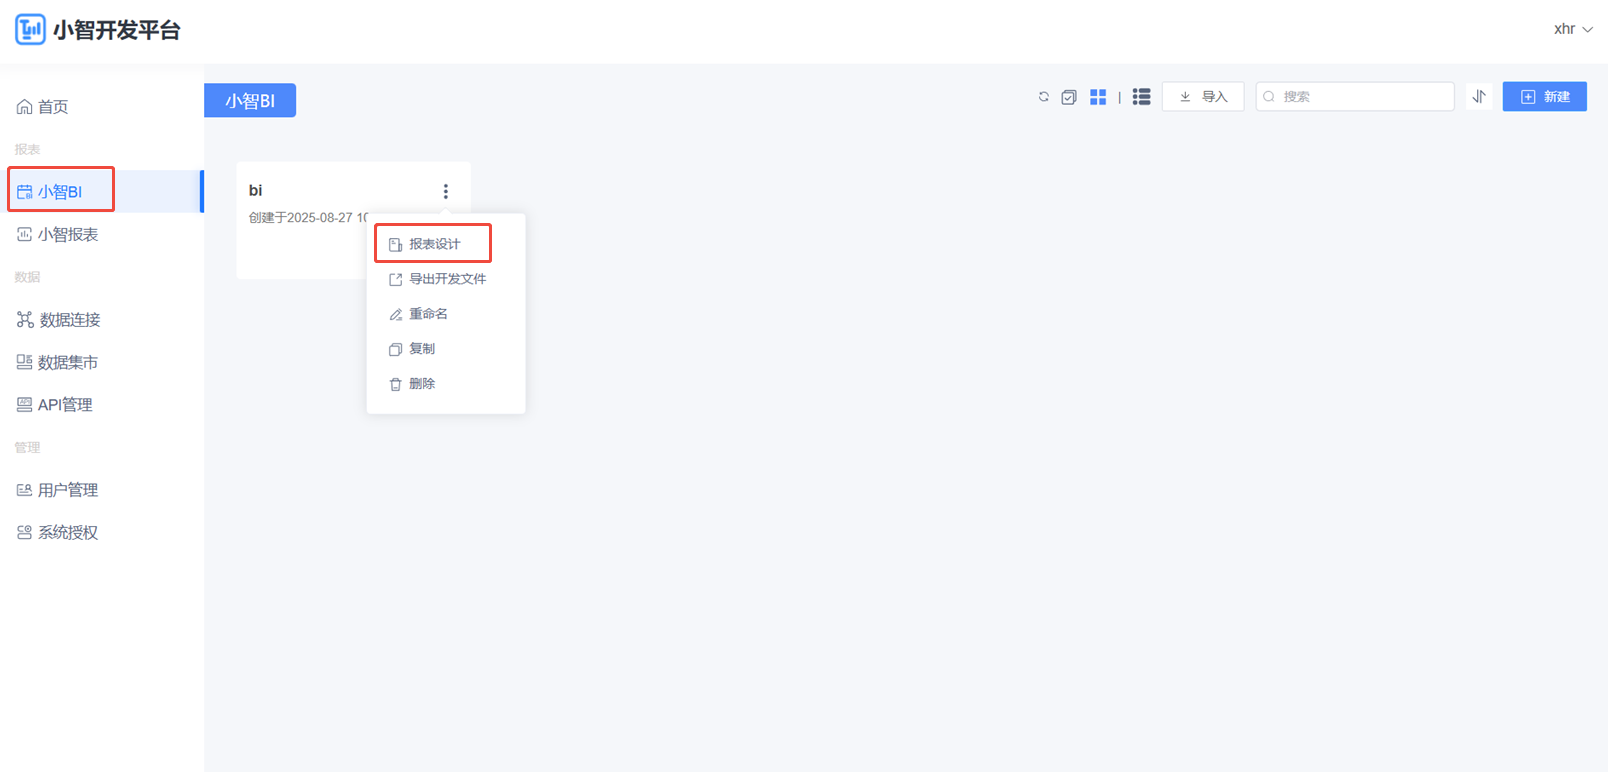Viewport: 1608px width, 772px height.
Task: Switch to grid card view
Action: click(1098, 97)
